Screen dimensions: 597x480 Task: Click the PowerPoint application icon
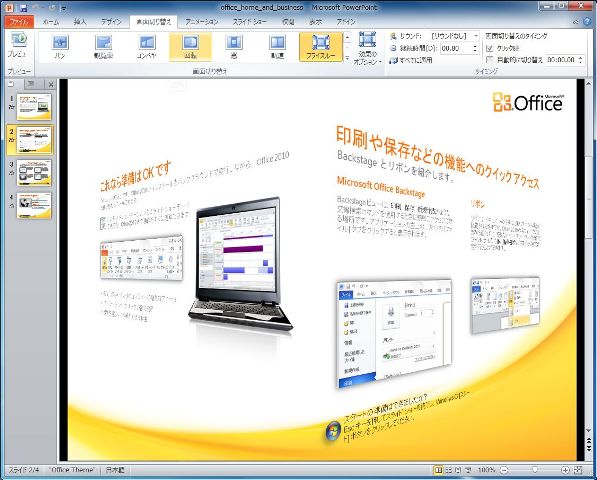click(9, 8)
